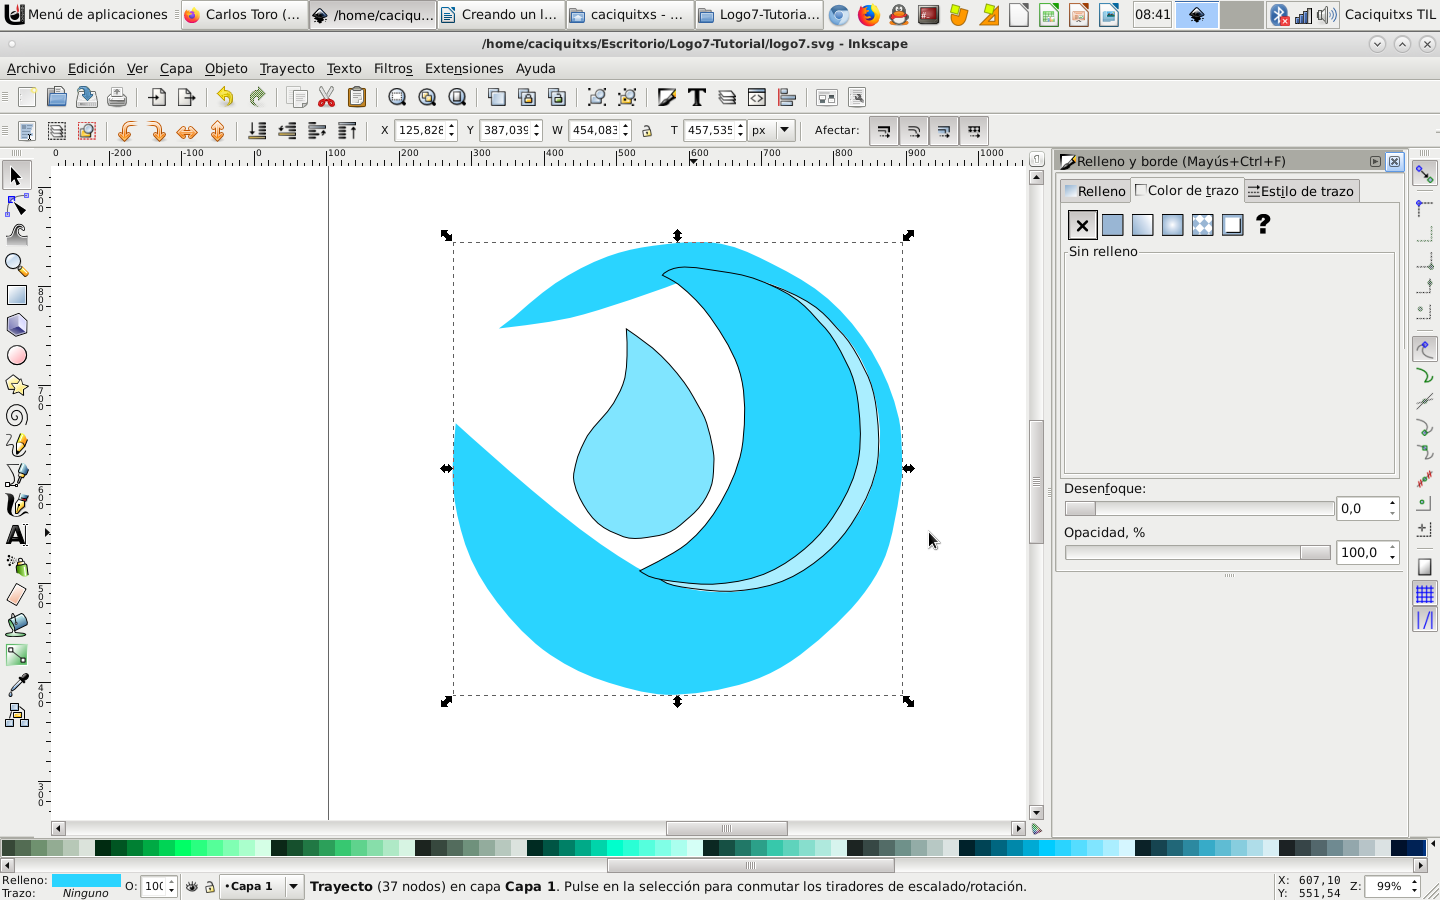
Task: Switch to the Estilo de trazo tab
Action: (1301, 191)
